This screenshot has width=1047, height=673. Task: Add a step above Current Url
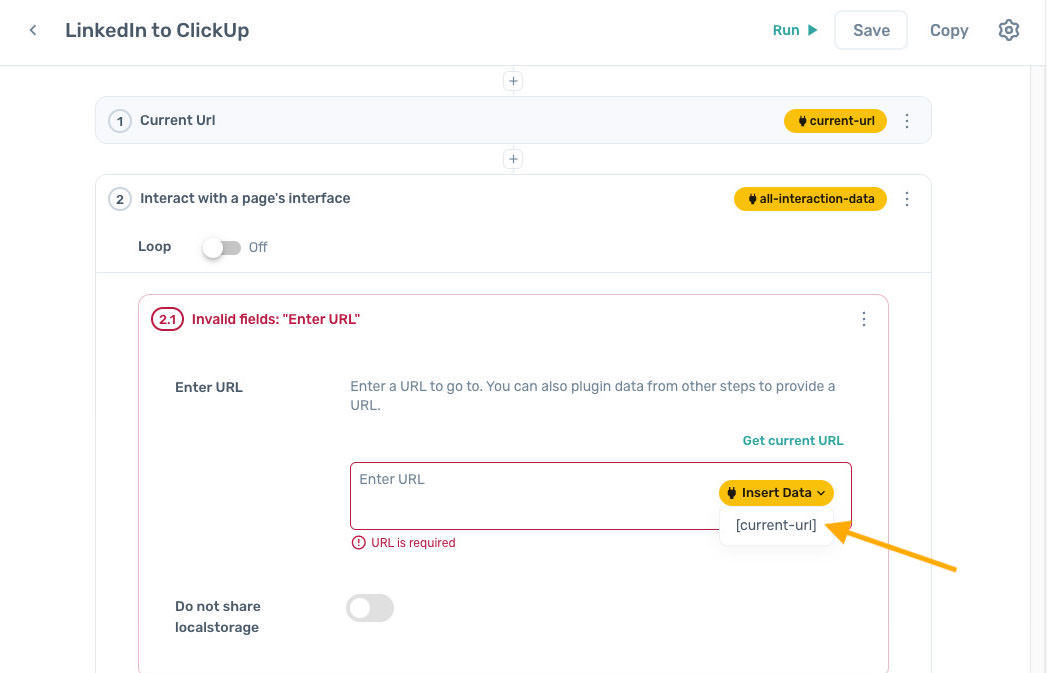tap(513, 81)
